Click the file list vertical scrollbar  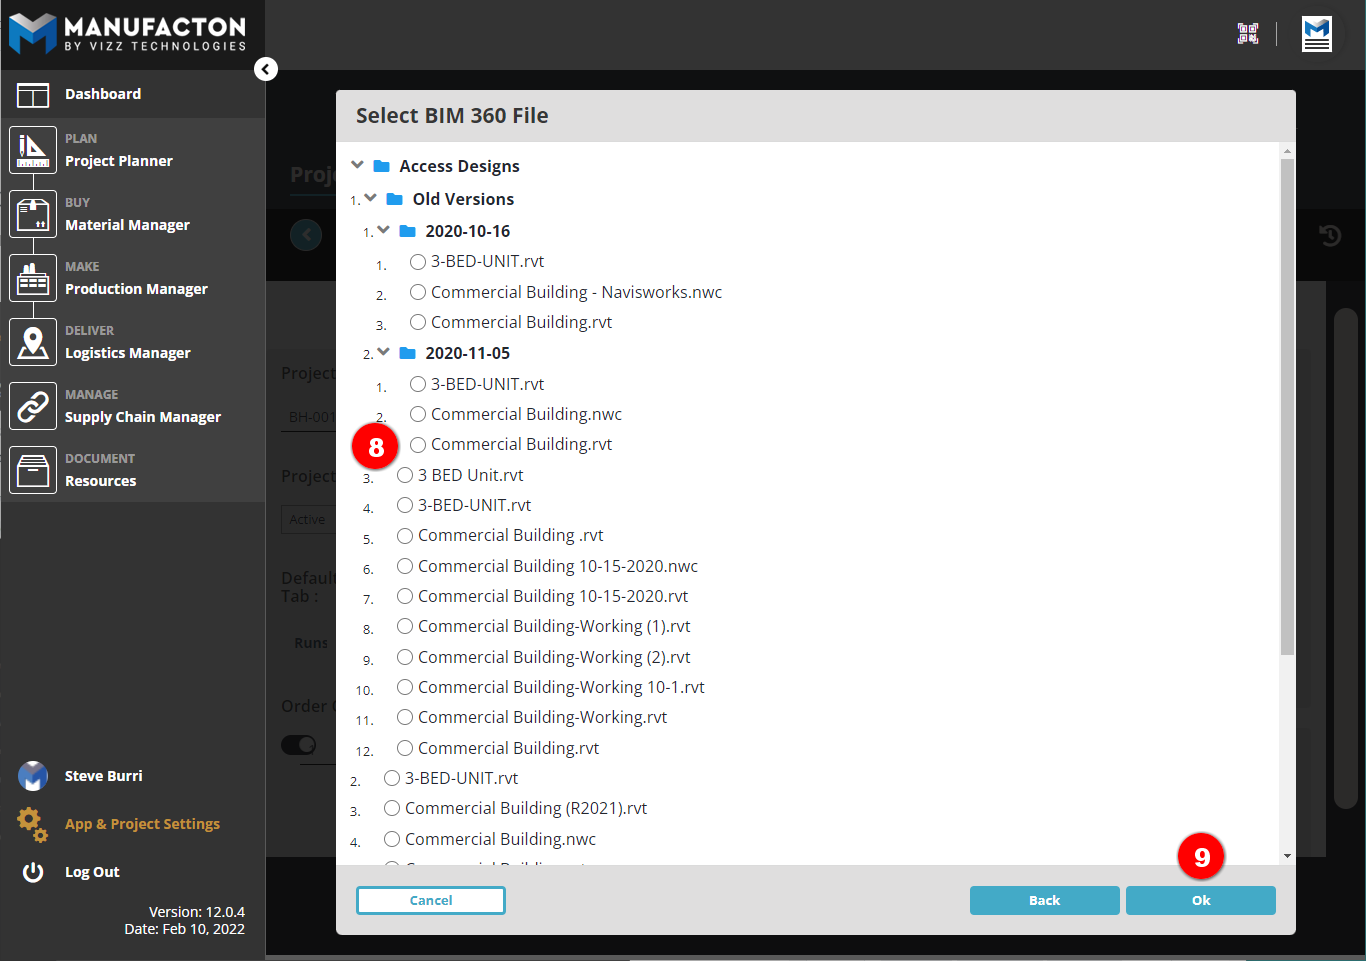[1287, 400]
